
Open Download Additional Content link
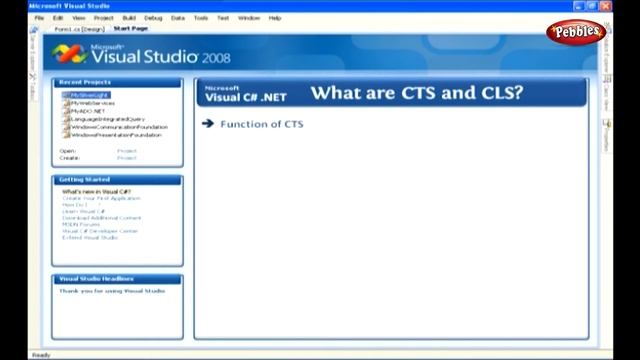point(102,218)
